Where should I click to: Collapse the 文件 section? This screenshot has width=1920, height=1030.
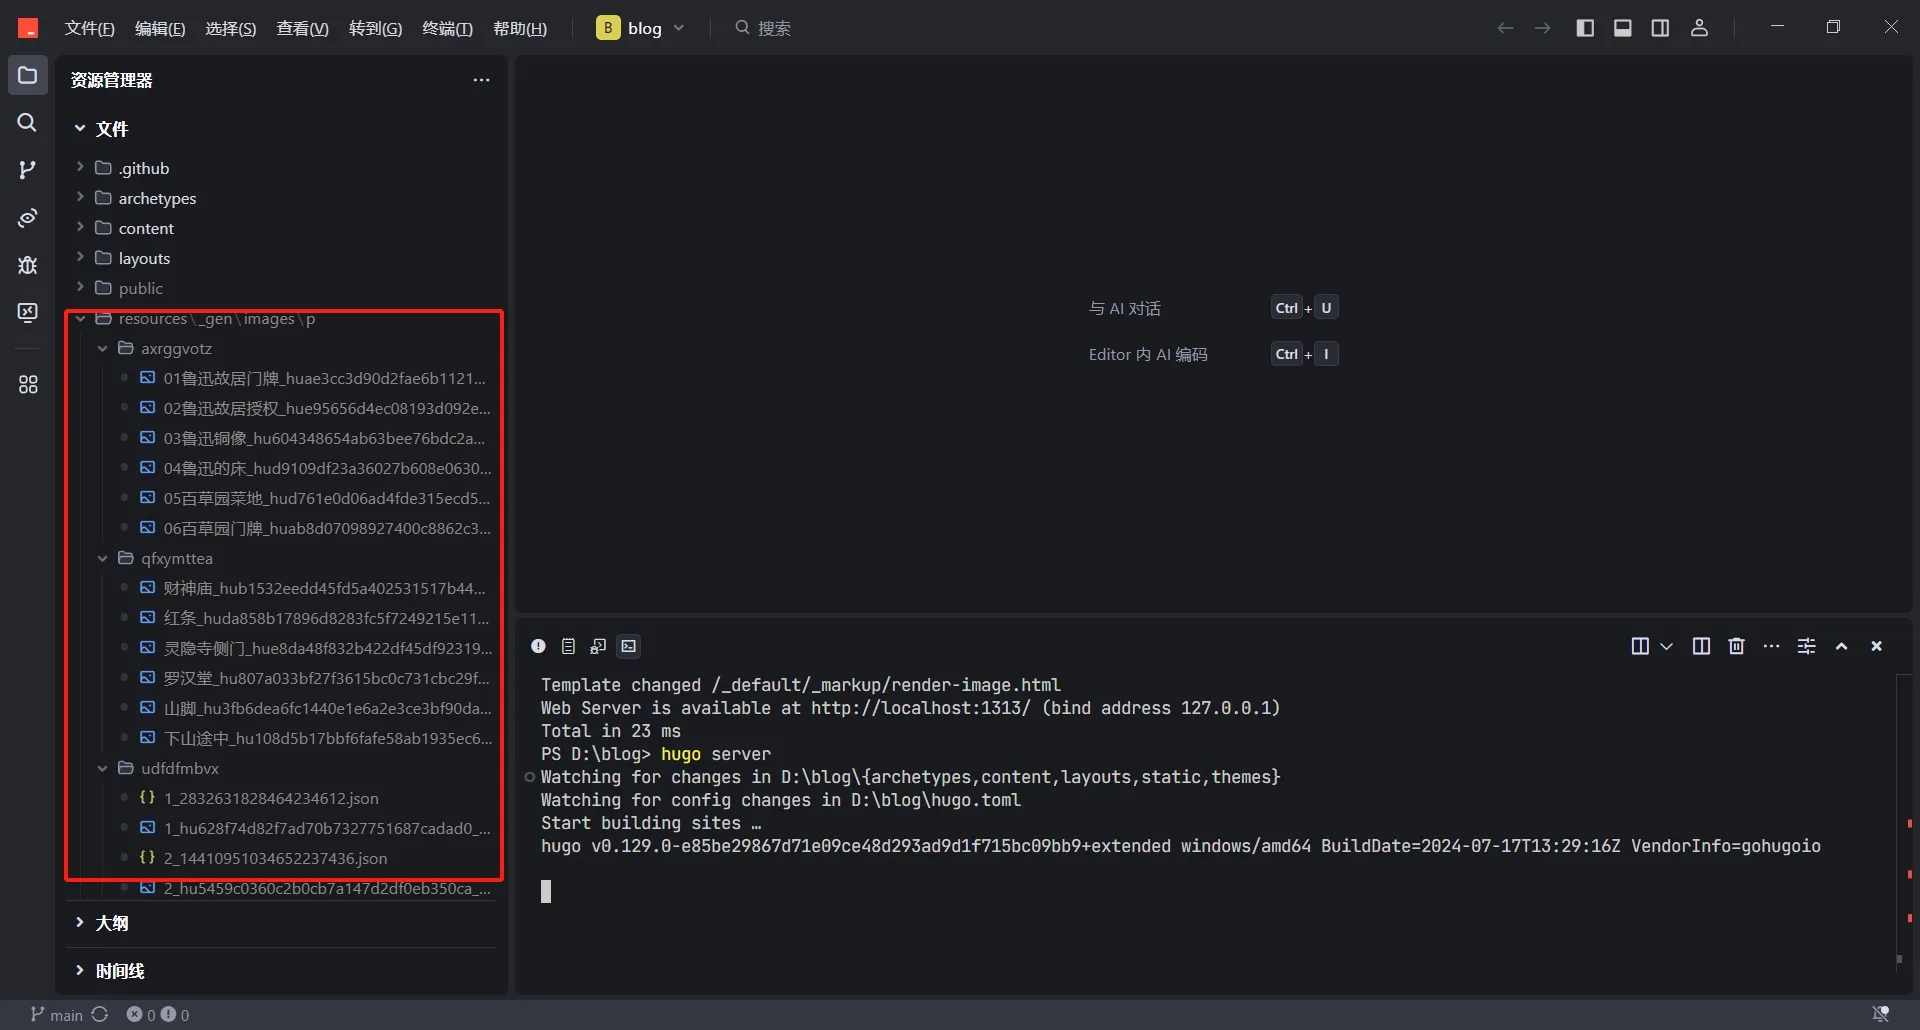[x=283, y=129]
